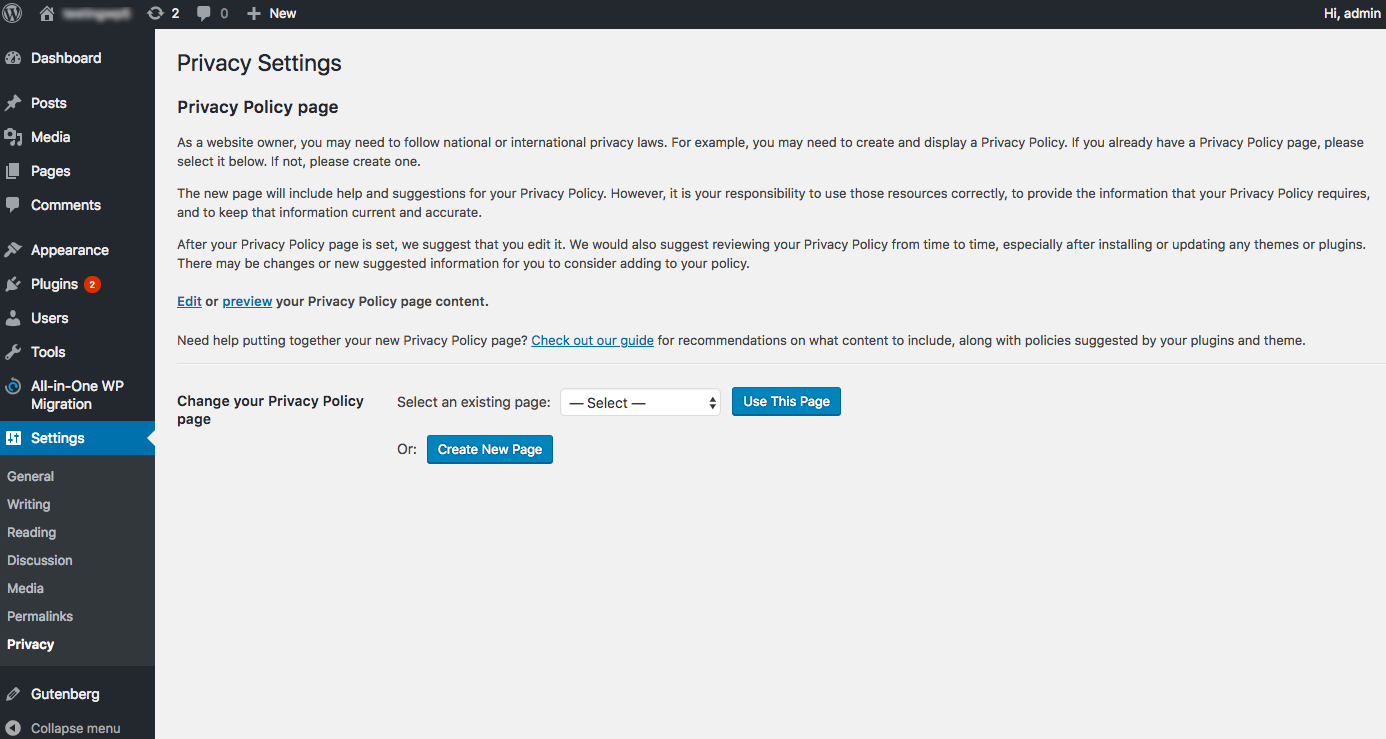The image size is (1386, 739).
Task: Select the Pages sidebar icon
Action: [15, 170]
